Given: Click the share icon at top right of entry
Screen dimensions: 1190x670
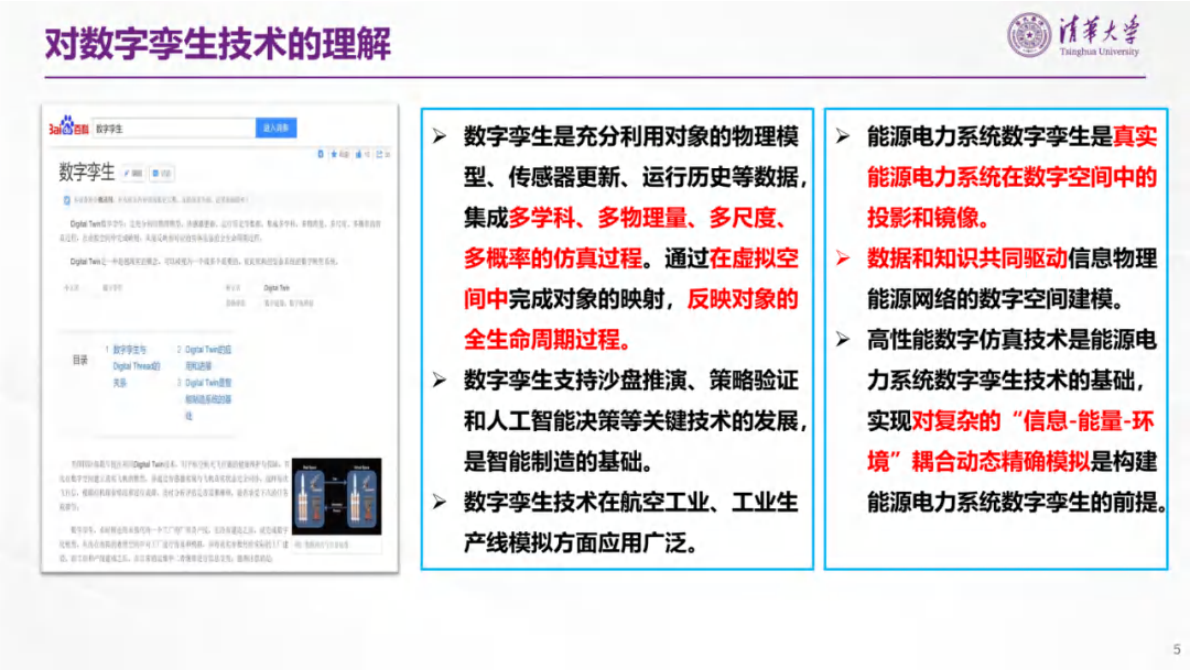Looking at the screenshot, I should point(380,154).
